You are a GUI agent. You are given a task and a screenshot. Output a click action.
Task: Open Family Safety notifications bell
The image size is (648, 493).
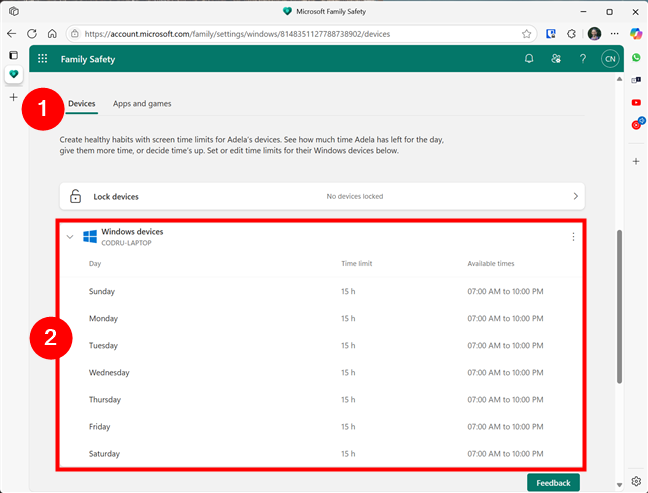point(529,59)
